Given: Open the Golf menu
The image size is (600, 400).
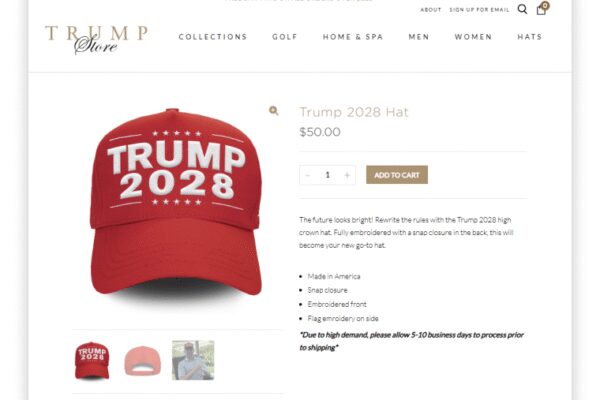Looking at the screenshot, I should point(285,37).
